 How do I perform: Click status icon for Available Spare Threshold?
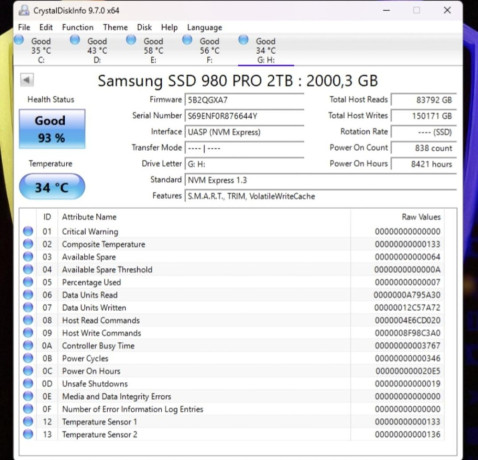(x=28, y=269)
